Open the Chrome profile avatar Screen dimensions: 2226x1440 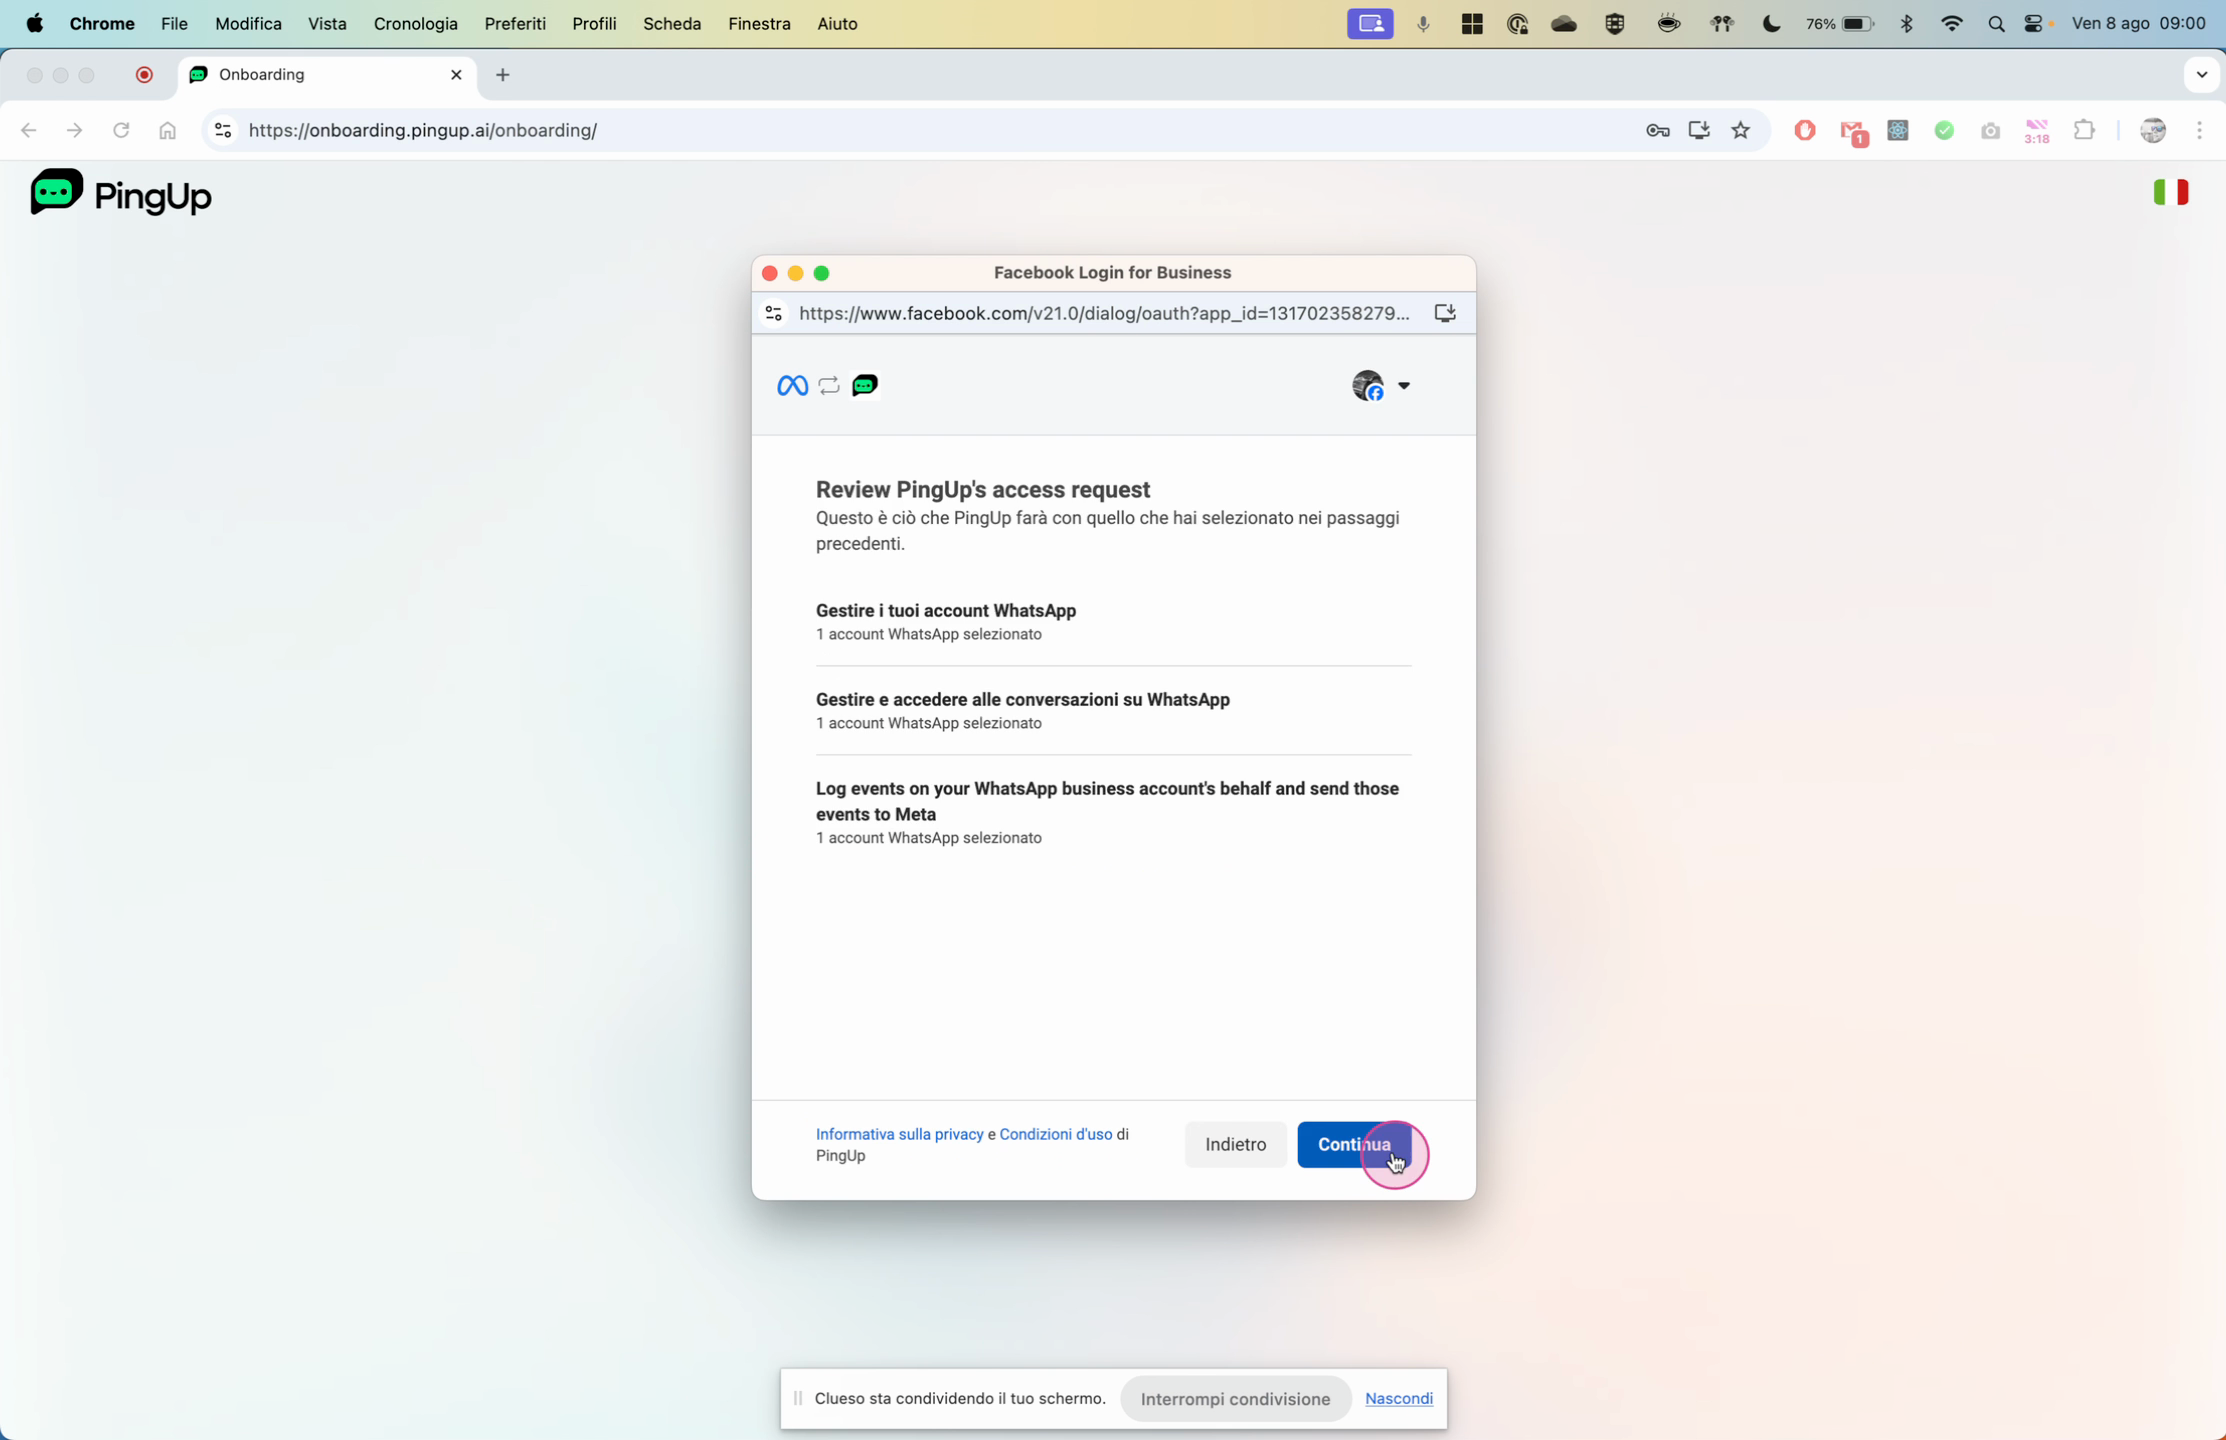pyautogui.click(x=2152, y=131)
